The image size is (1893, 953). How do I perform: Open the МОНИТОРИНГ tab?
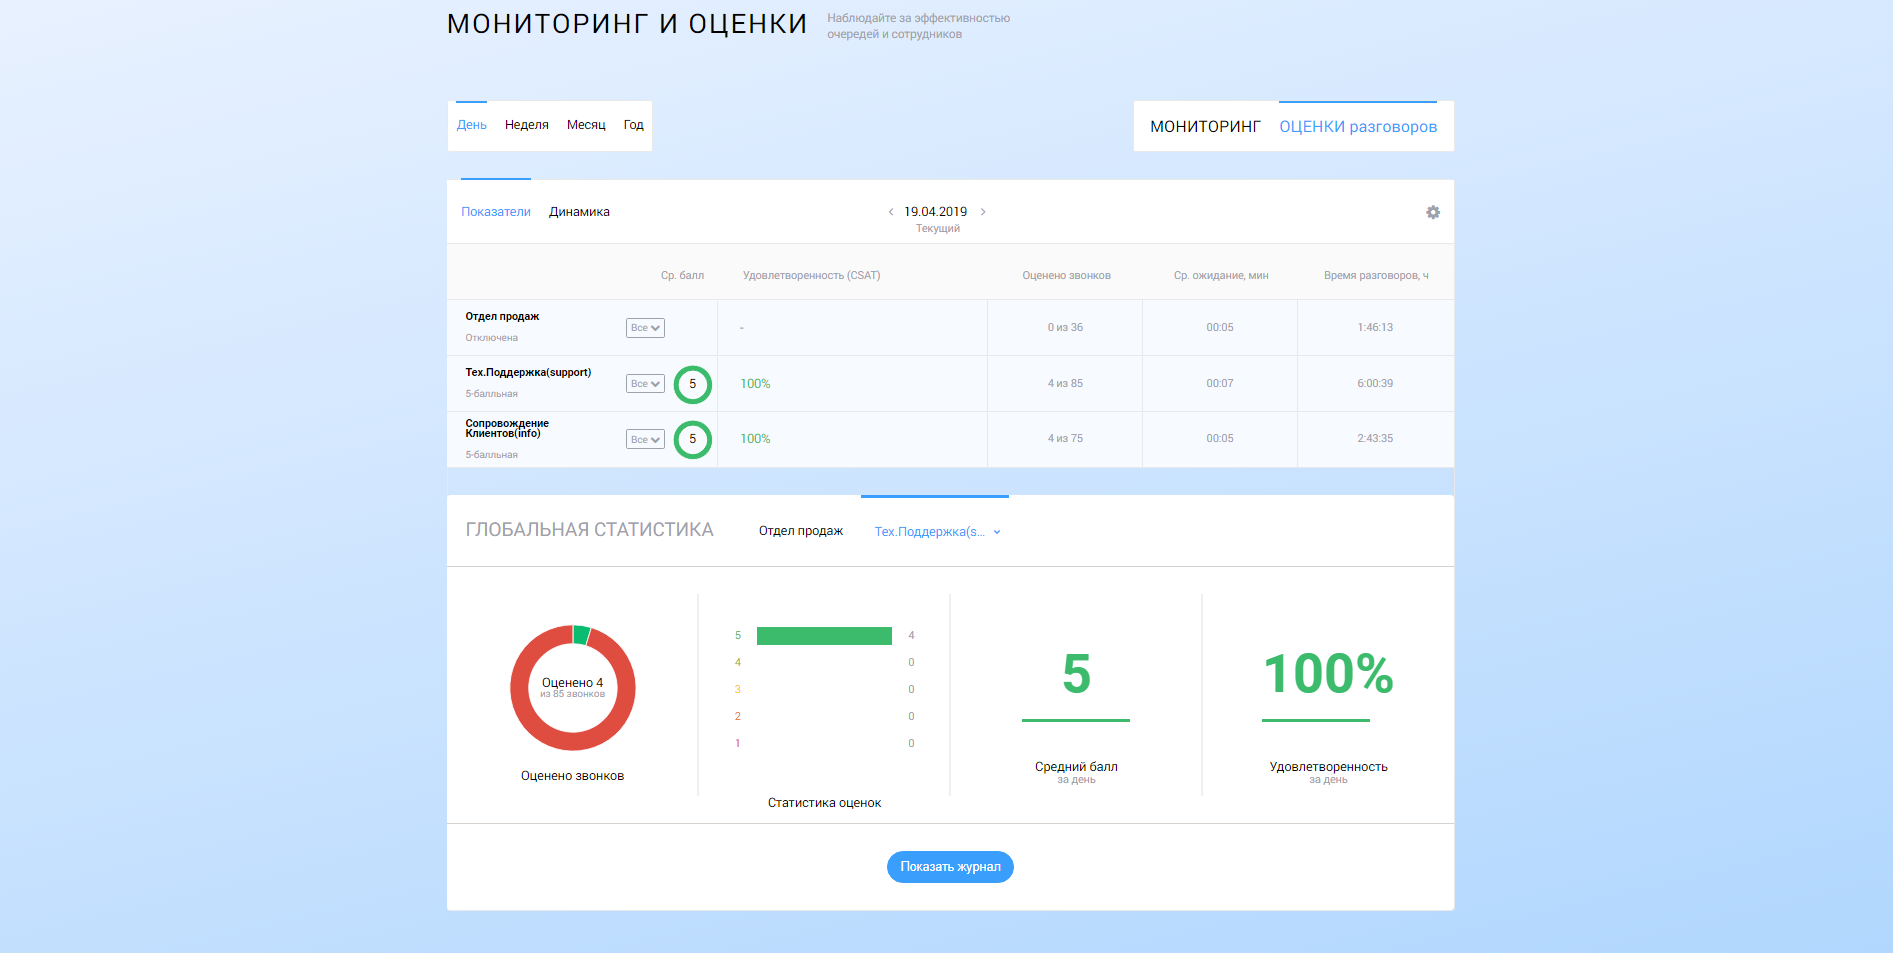coord(1205,127)
